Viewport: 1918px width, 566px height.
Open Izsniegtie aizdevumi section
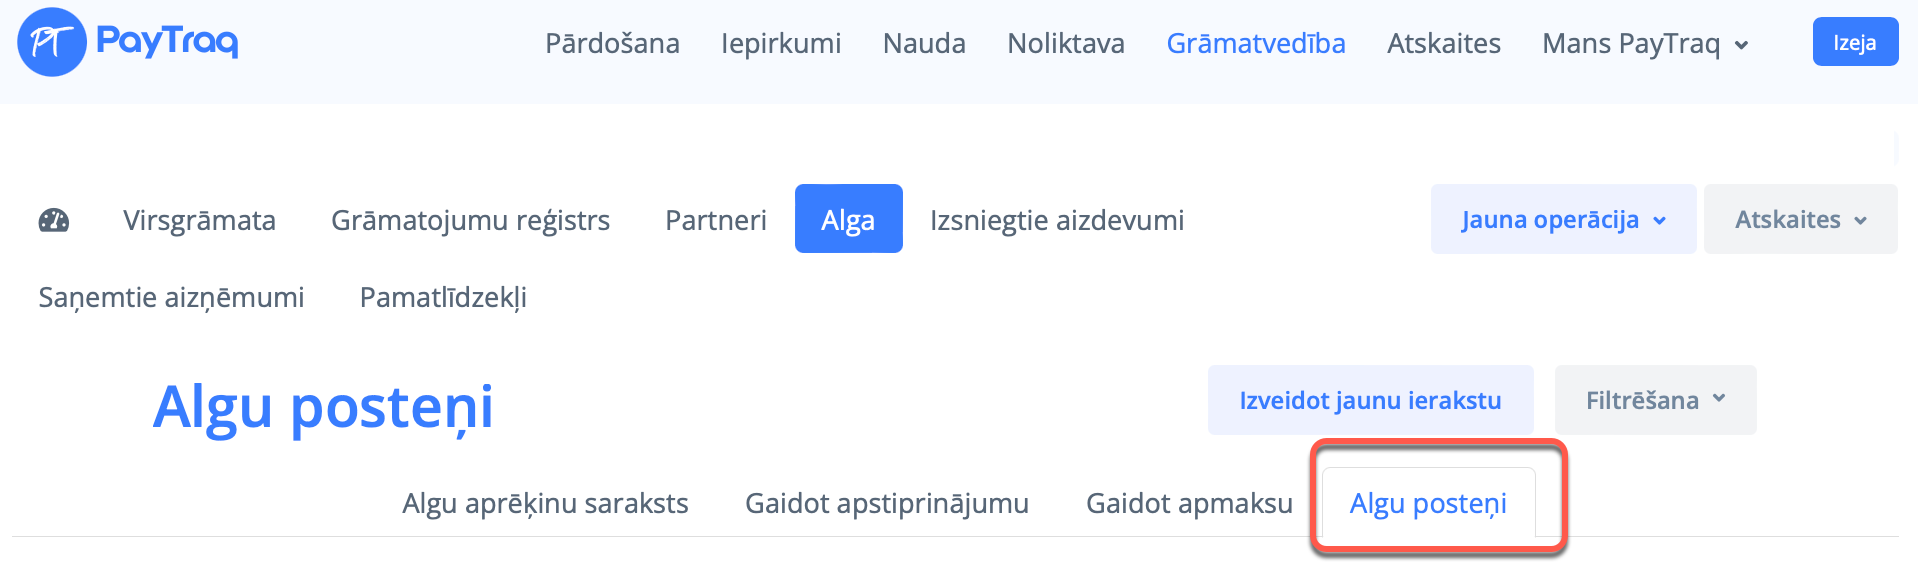pos(1057,220)
